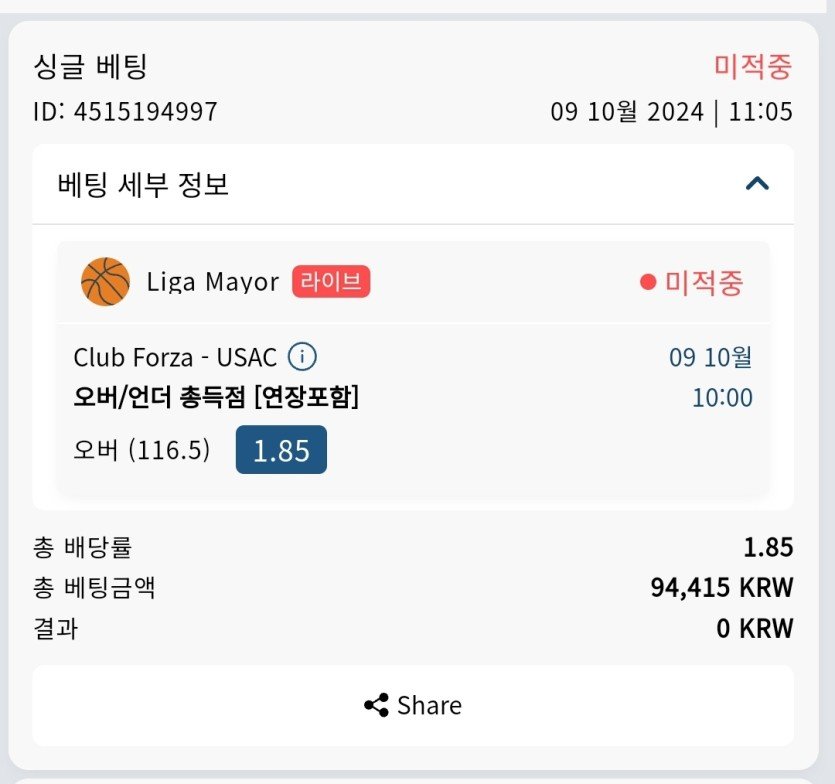This screenshot has width=835, height=784.
Task: Click the 0 KRW result value
Action: point(754,629)
